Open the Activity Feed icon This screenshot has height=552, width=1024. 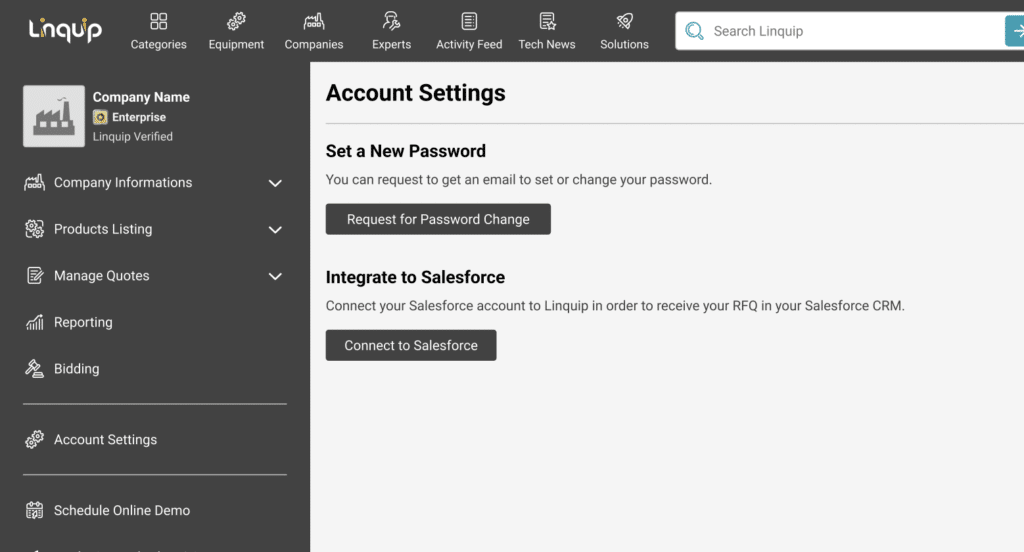click(469, 22)
